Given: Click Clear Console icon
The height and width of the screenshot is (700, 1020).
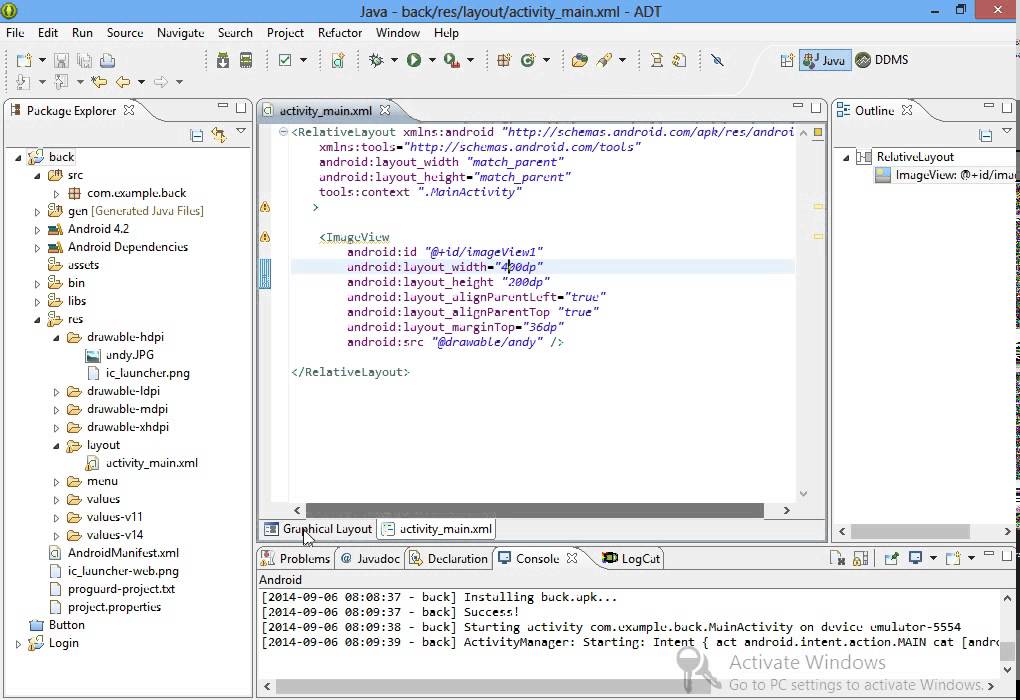Looking at the screenshot, I should [x=837, y=558].
